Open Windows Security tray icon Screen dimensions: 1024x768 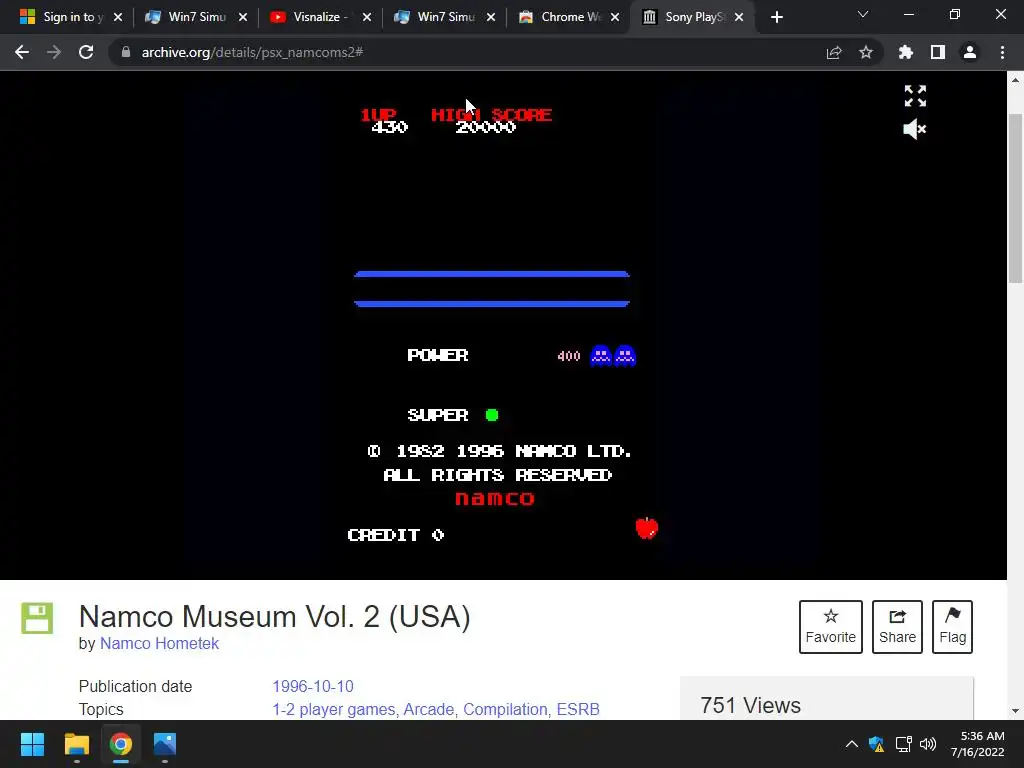click(876, 744)
